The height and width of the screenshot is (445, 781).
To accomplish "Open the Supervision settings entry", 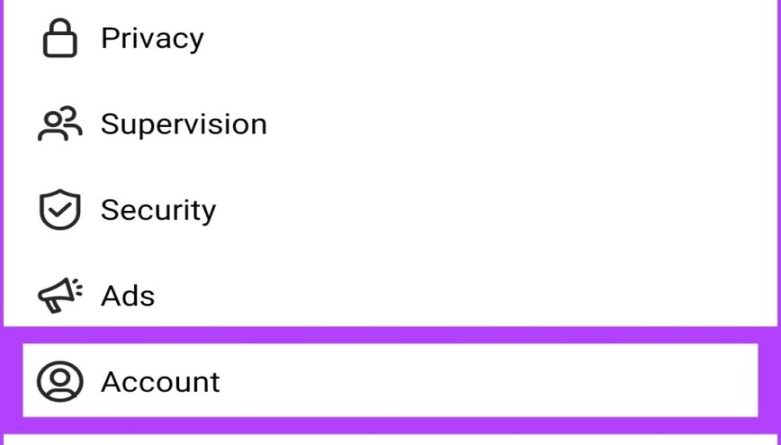I will (390, 124).
